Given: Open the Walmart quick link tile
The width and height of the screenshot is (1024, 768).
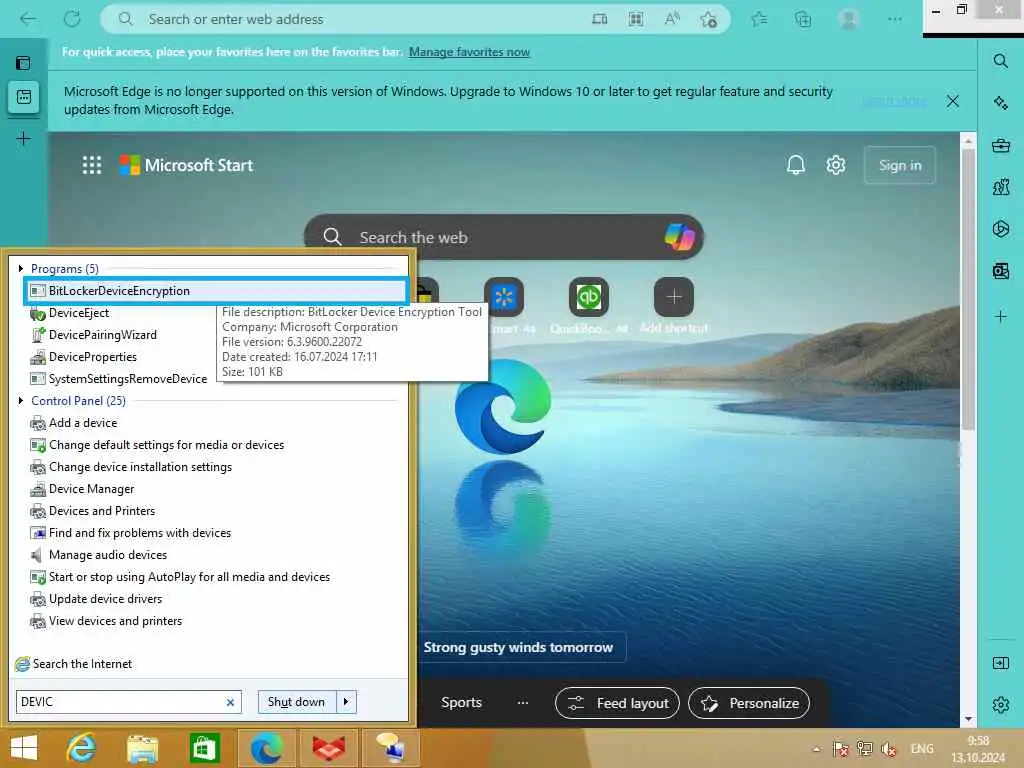Looking at the screenshot, I should coord(504,297).
